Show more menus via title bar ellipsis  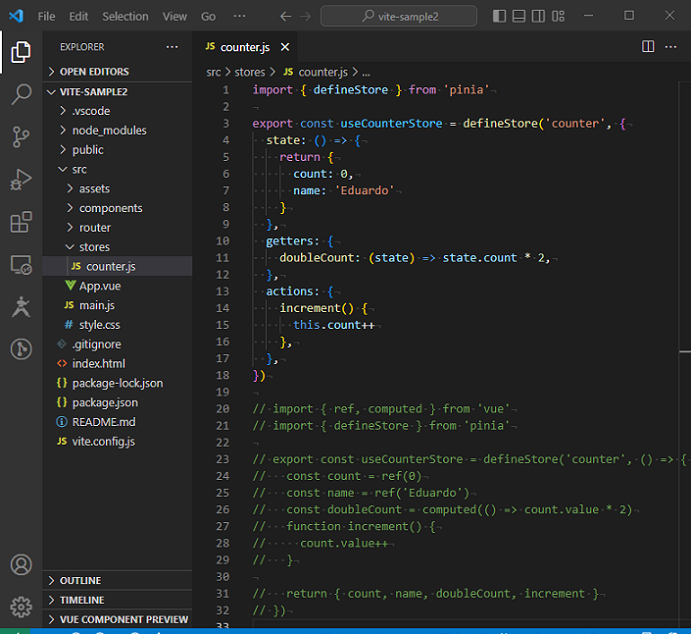(x=239, y=16)
